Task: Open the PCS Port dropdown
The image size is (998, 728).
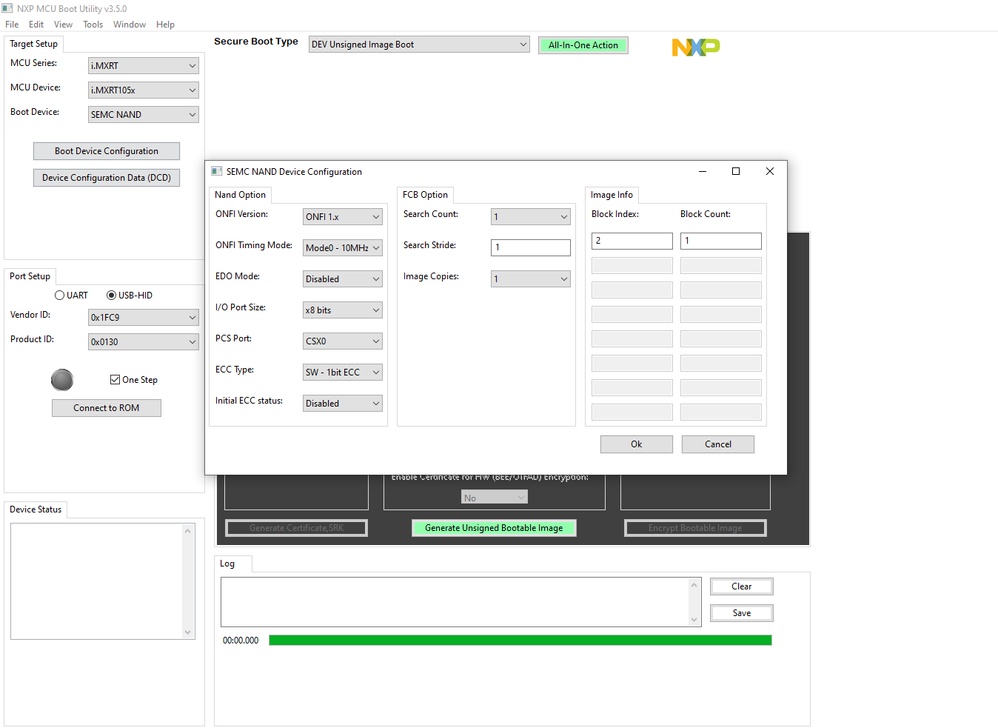Action: tap(342, 341)
